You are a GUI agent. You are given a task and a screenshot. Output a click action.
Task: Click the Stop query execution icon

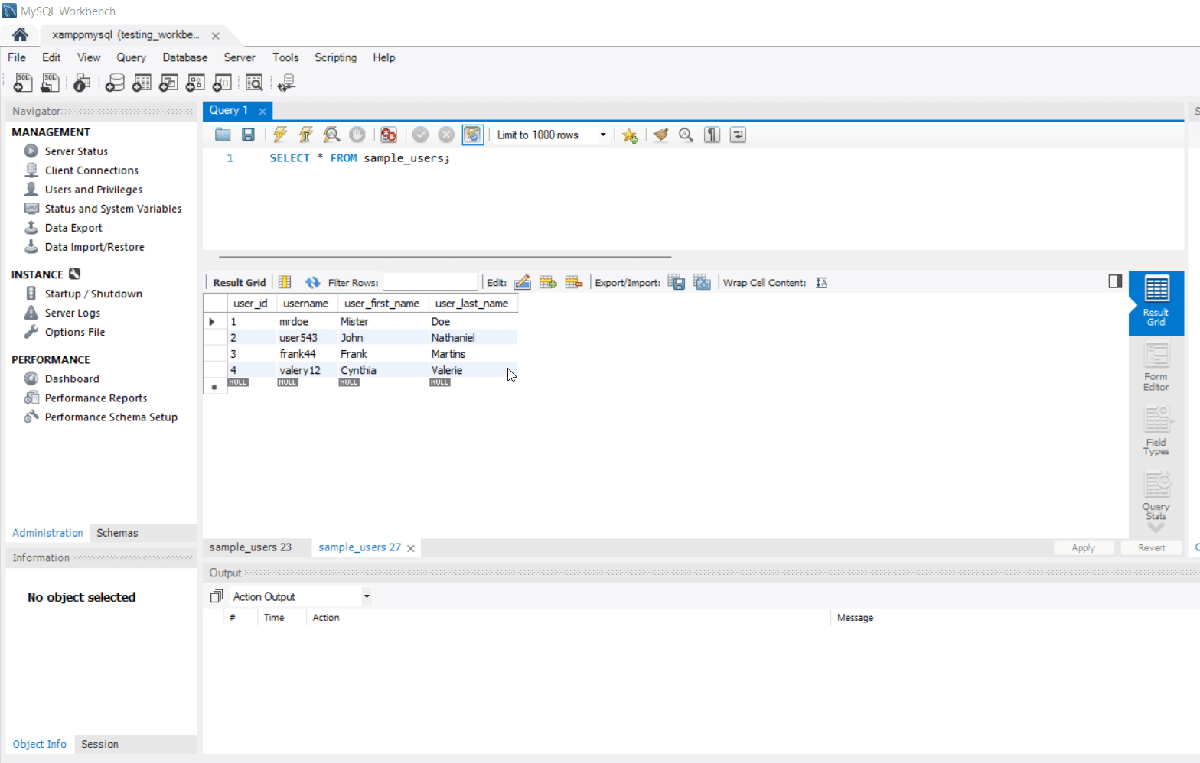[x=357, y=134]
